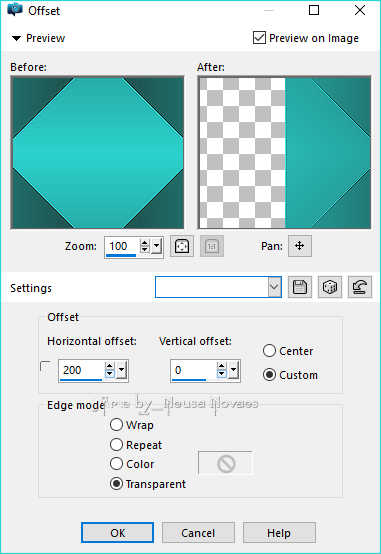381x554 pixels.
Task: Click the disabled edge color swatch
Action: (225, 463)
